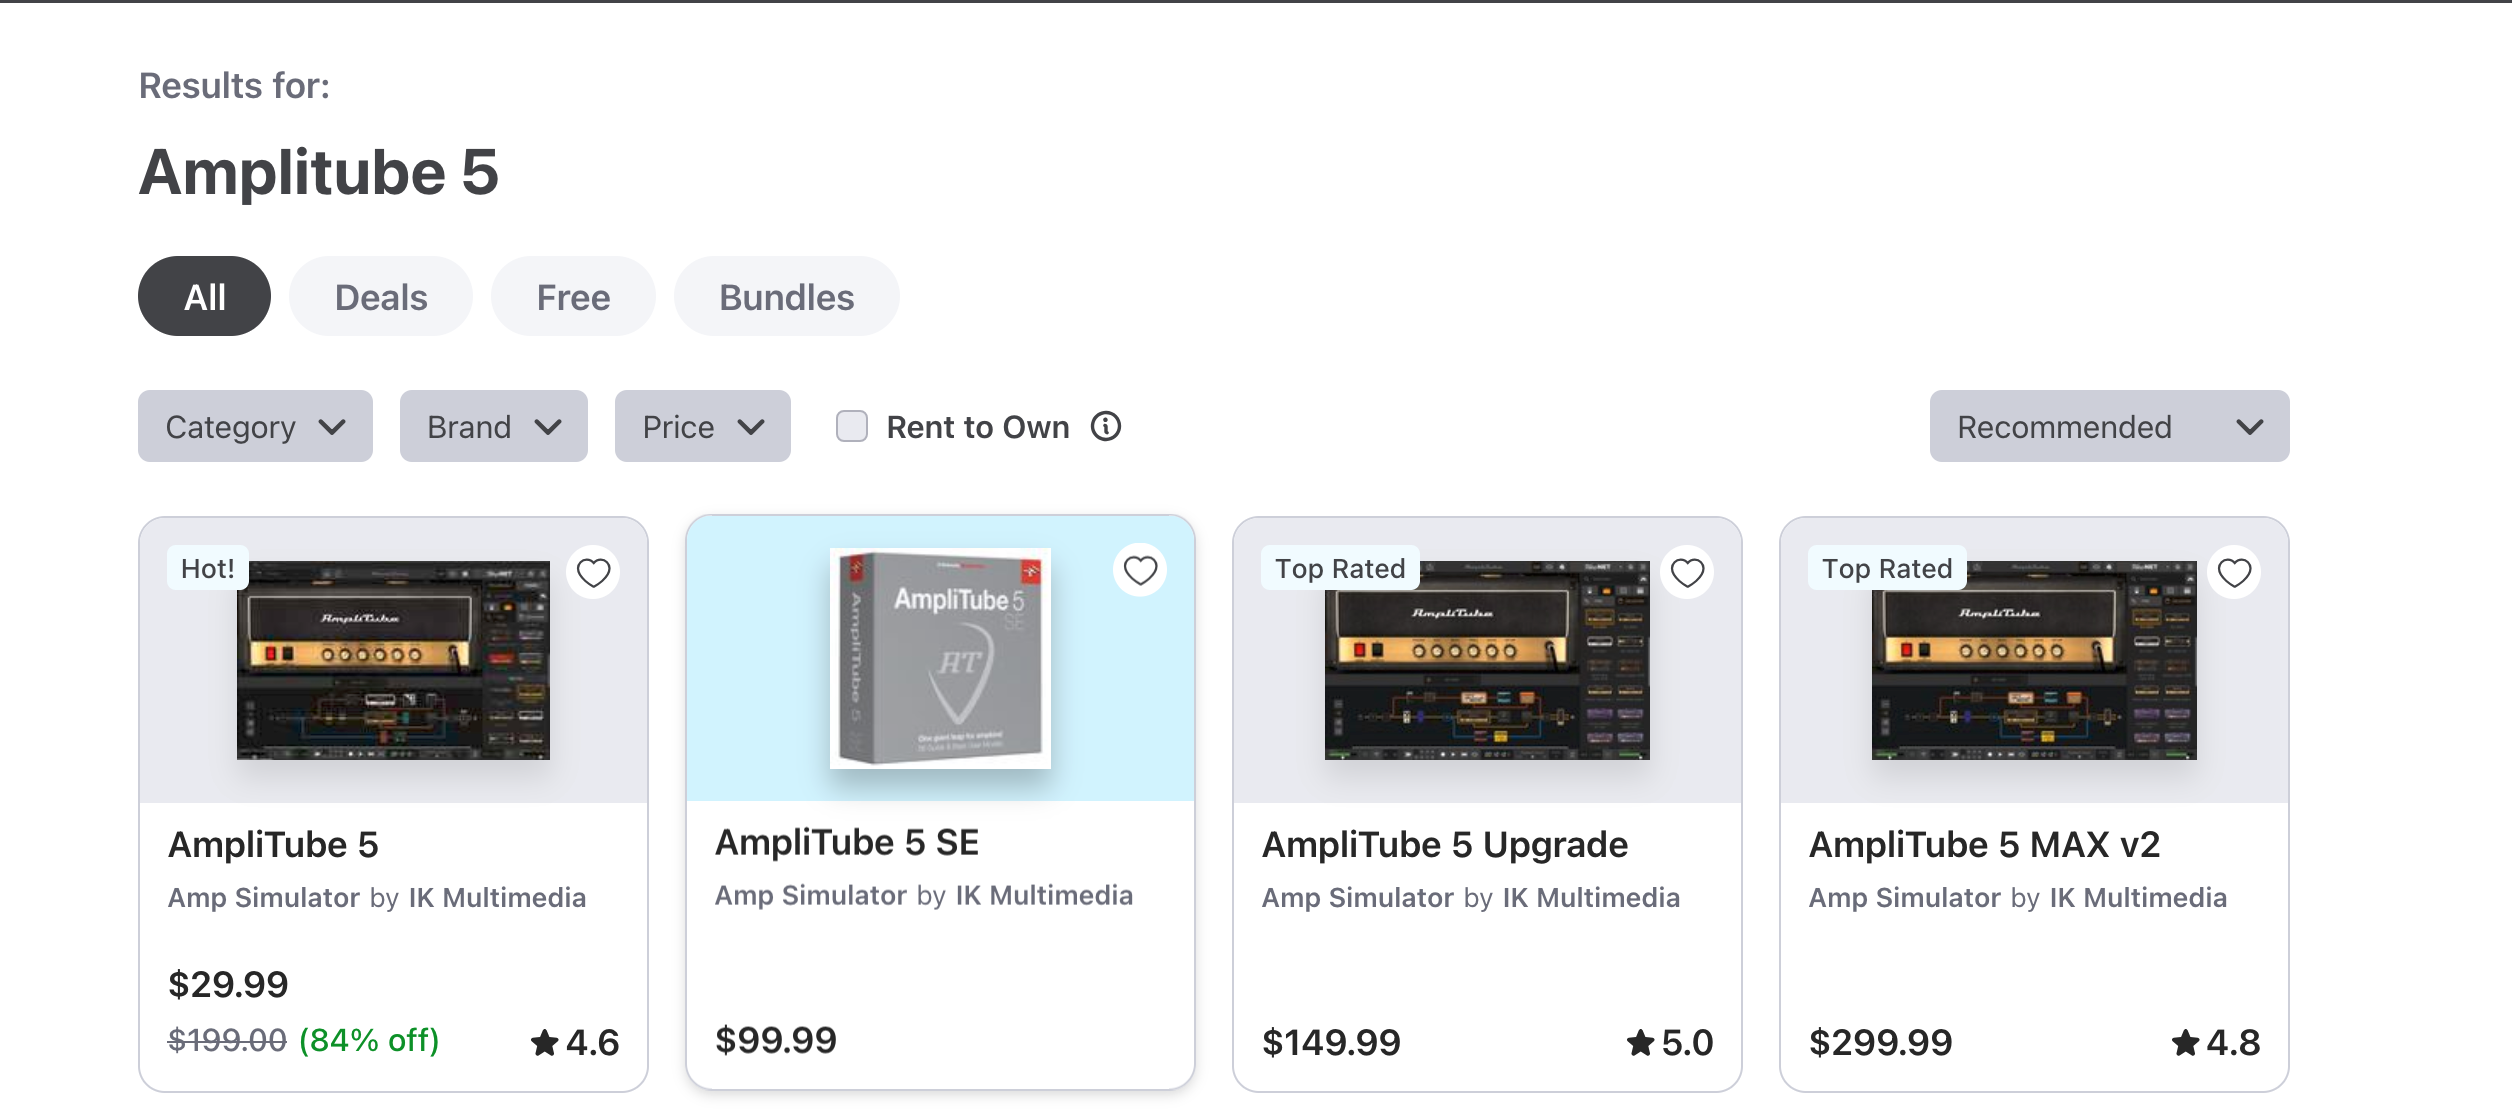
Task: Select the All results tab
Action: [204, 297]
